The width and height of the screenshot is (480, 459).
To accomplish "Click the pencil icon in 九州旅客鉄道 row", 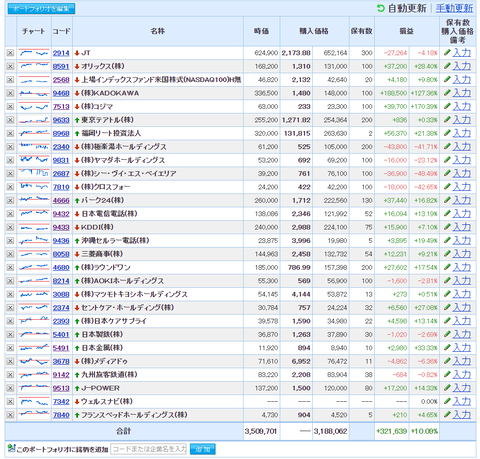I will [447, 374].
